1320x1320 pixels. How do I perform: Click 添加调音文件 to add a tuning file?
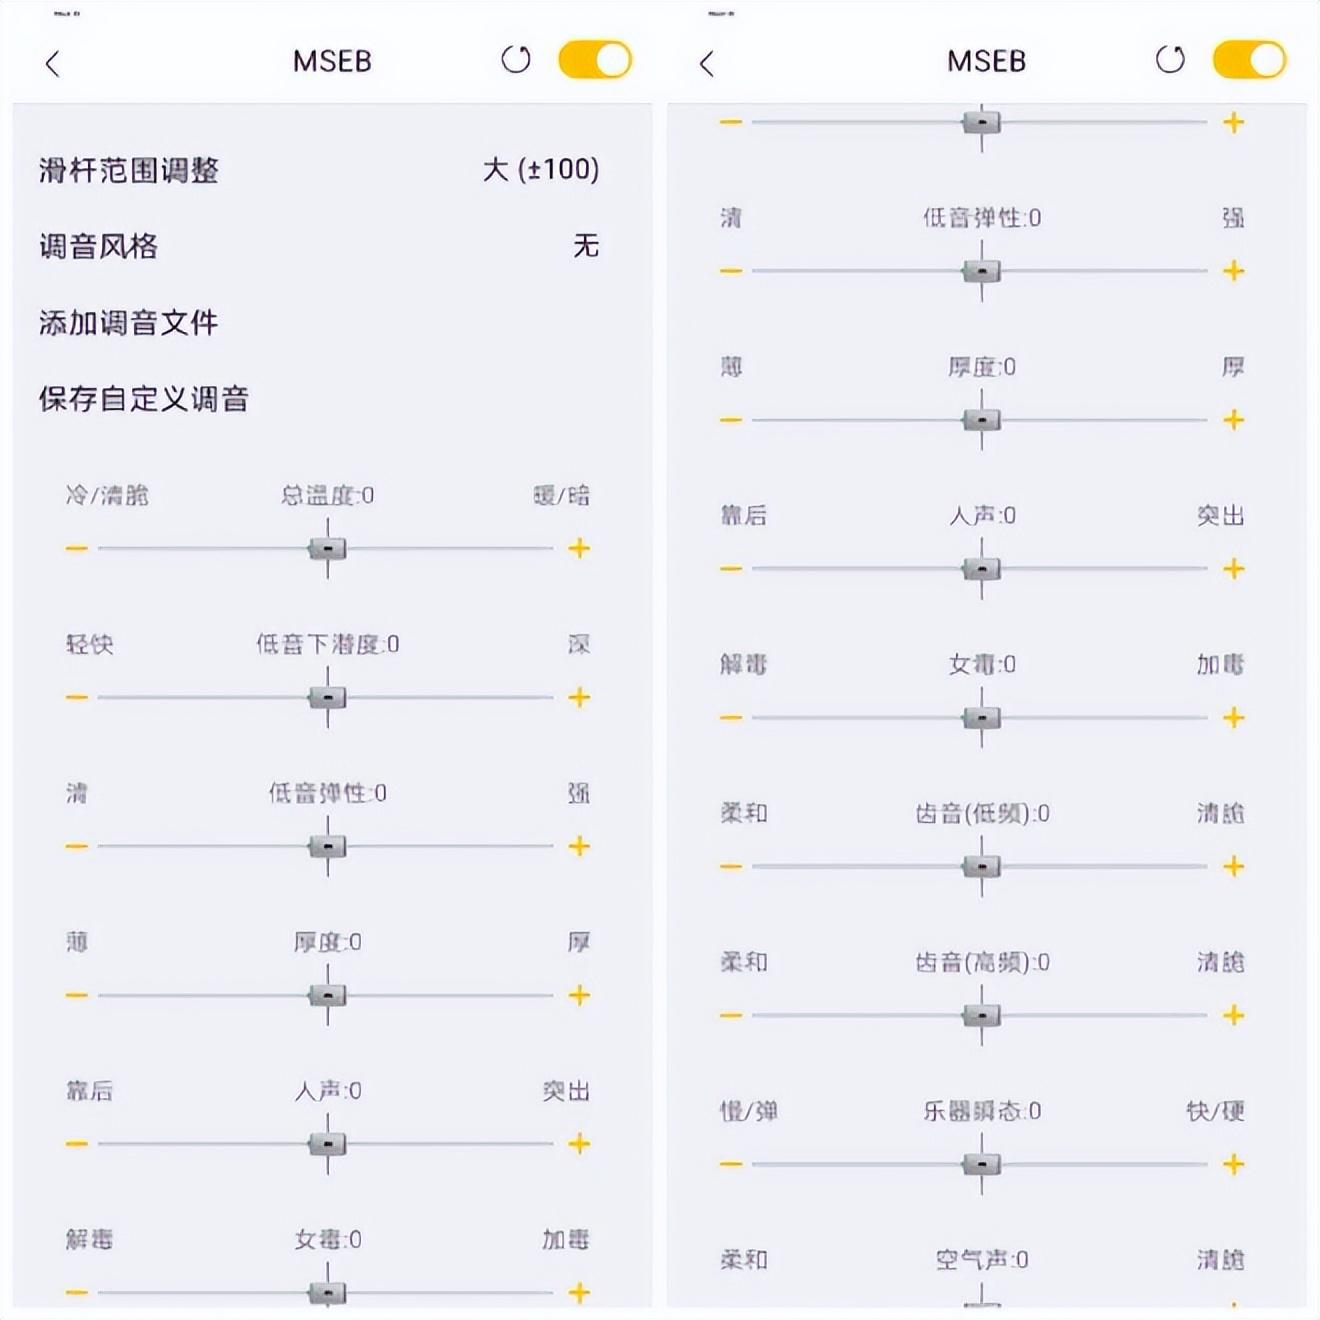(x=128, y=323)
